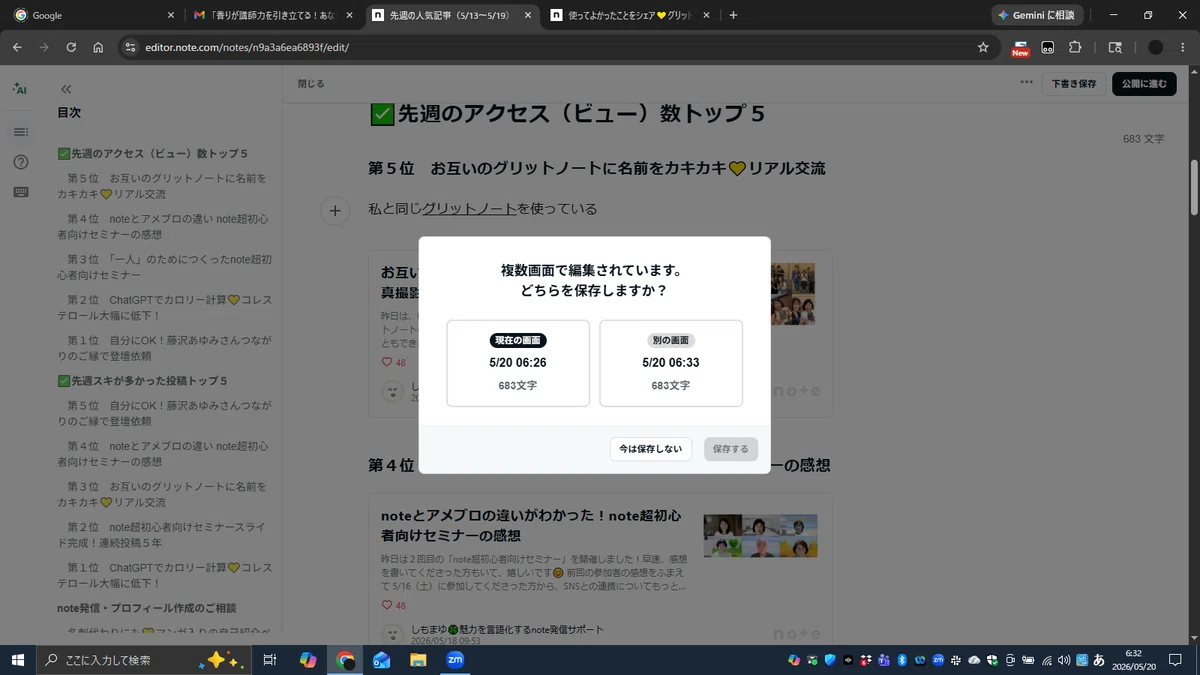Collapse the table of contents sidebar
The height and width of the screenshot is (675, 1200).
tap(66, 89)
